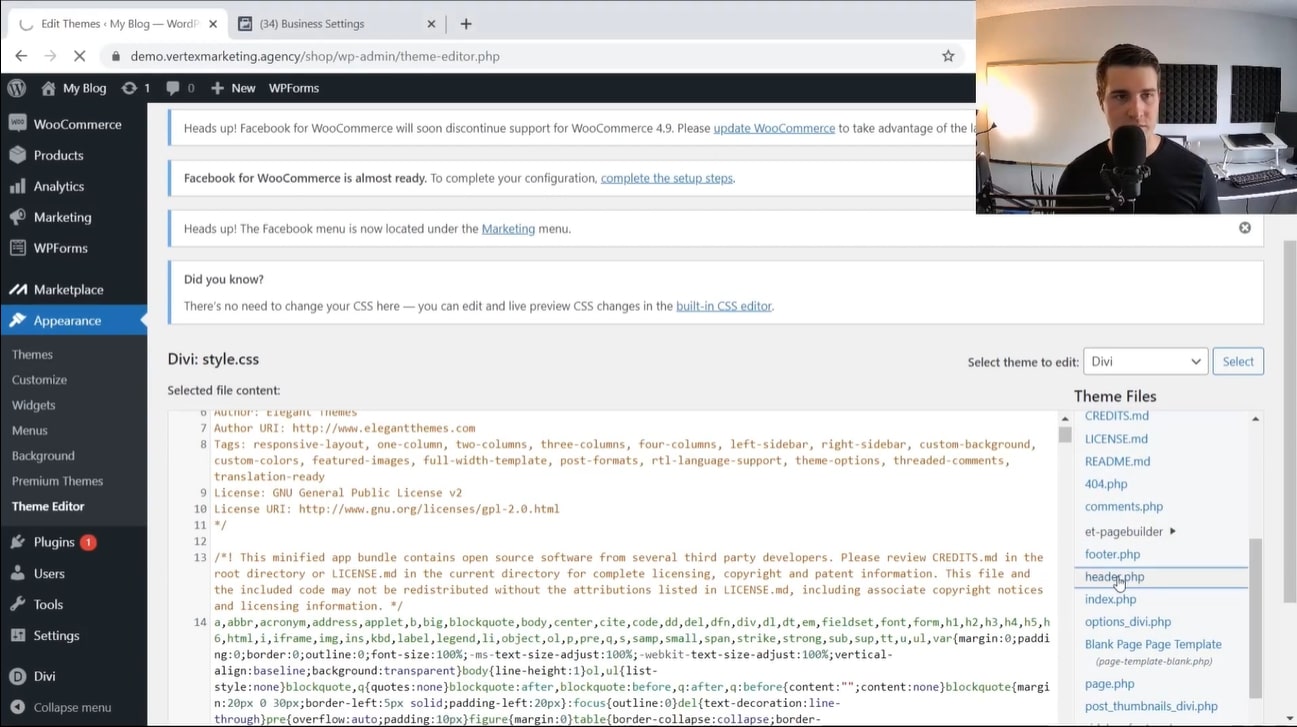Click the updates icon in admin bar
This screenshot has width=1297, height=727.
[129, 88]
